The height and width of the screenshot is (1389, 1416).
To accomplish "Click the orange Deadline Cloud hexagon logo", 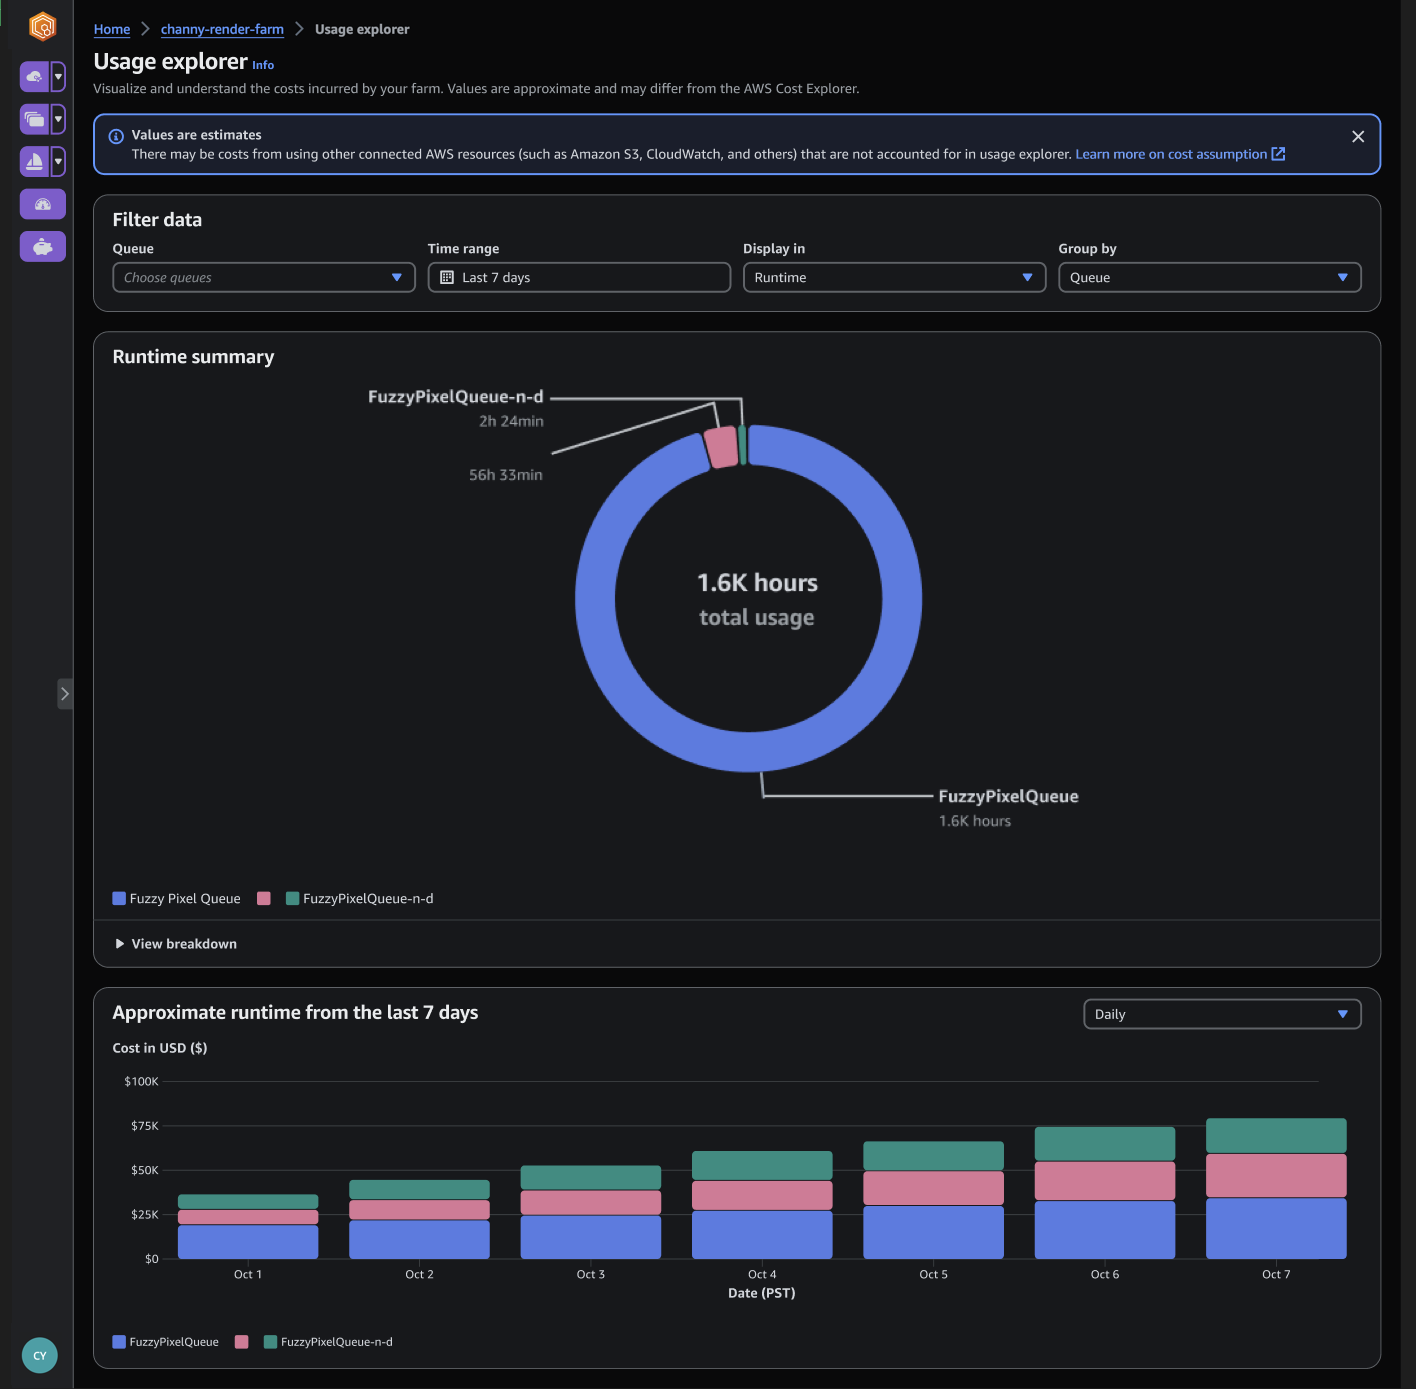I will pos(42,26).
